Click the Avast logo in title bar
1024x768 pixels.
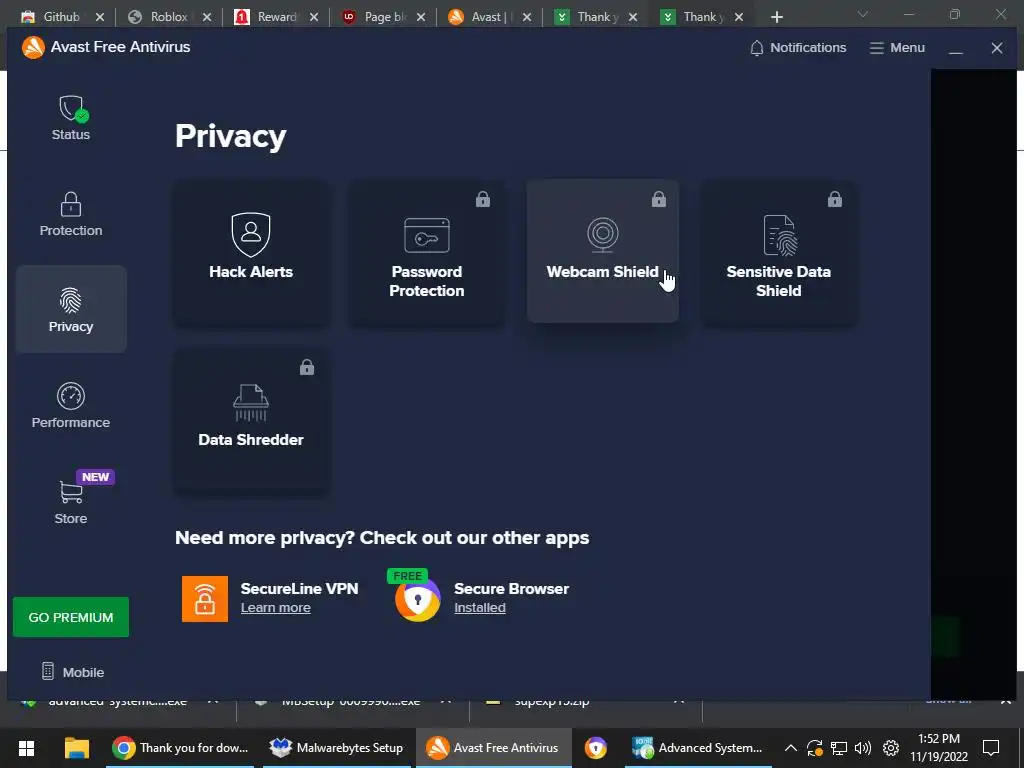[x=33, y=47]
